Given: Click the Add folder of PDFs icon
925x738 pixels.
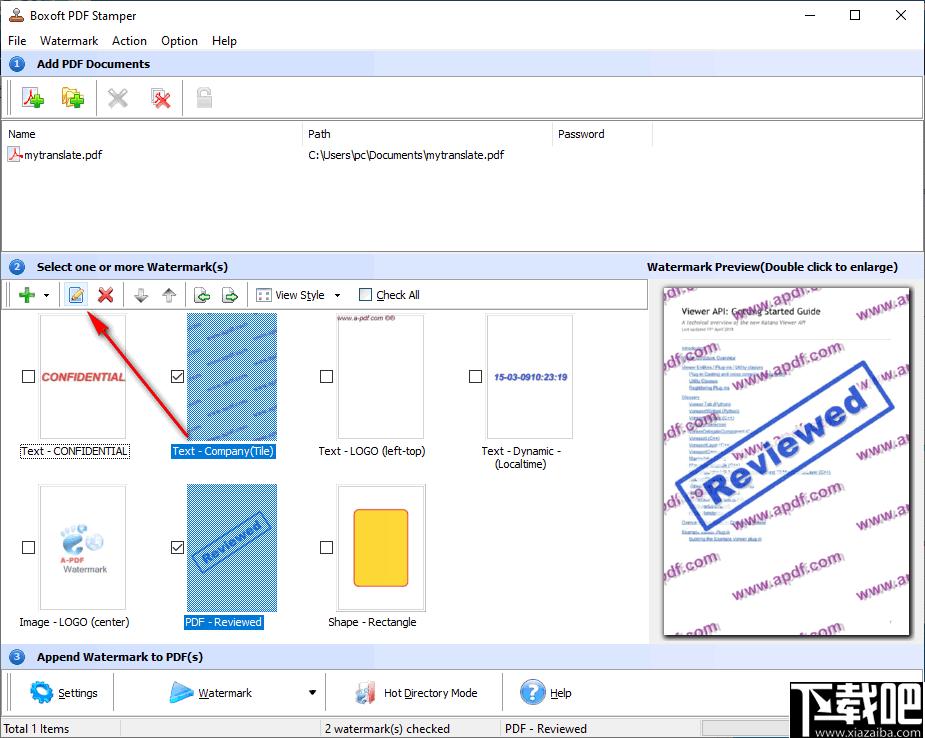Looking at the screenshot, I should tap(73, 97).
